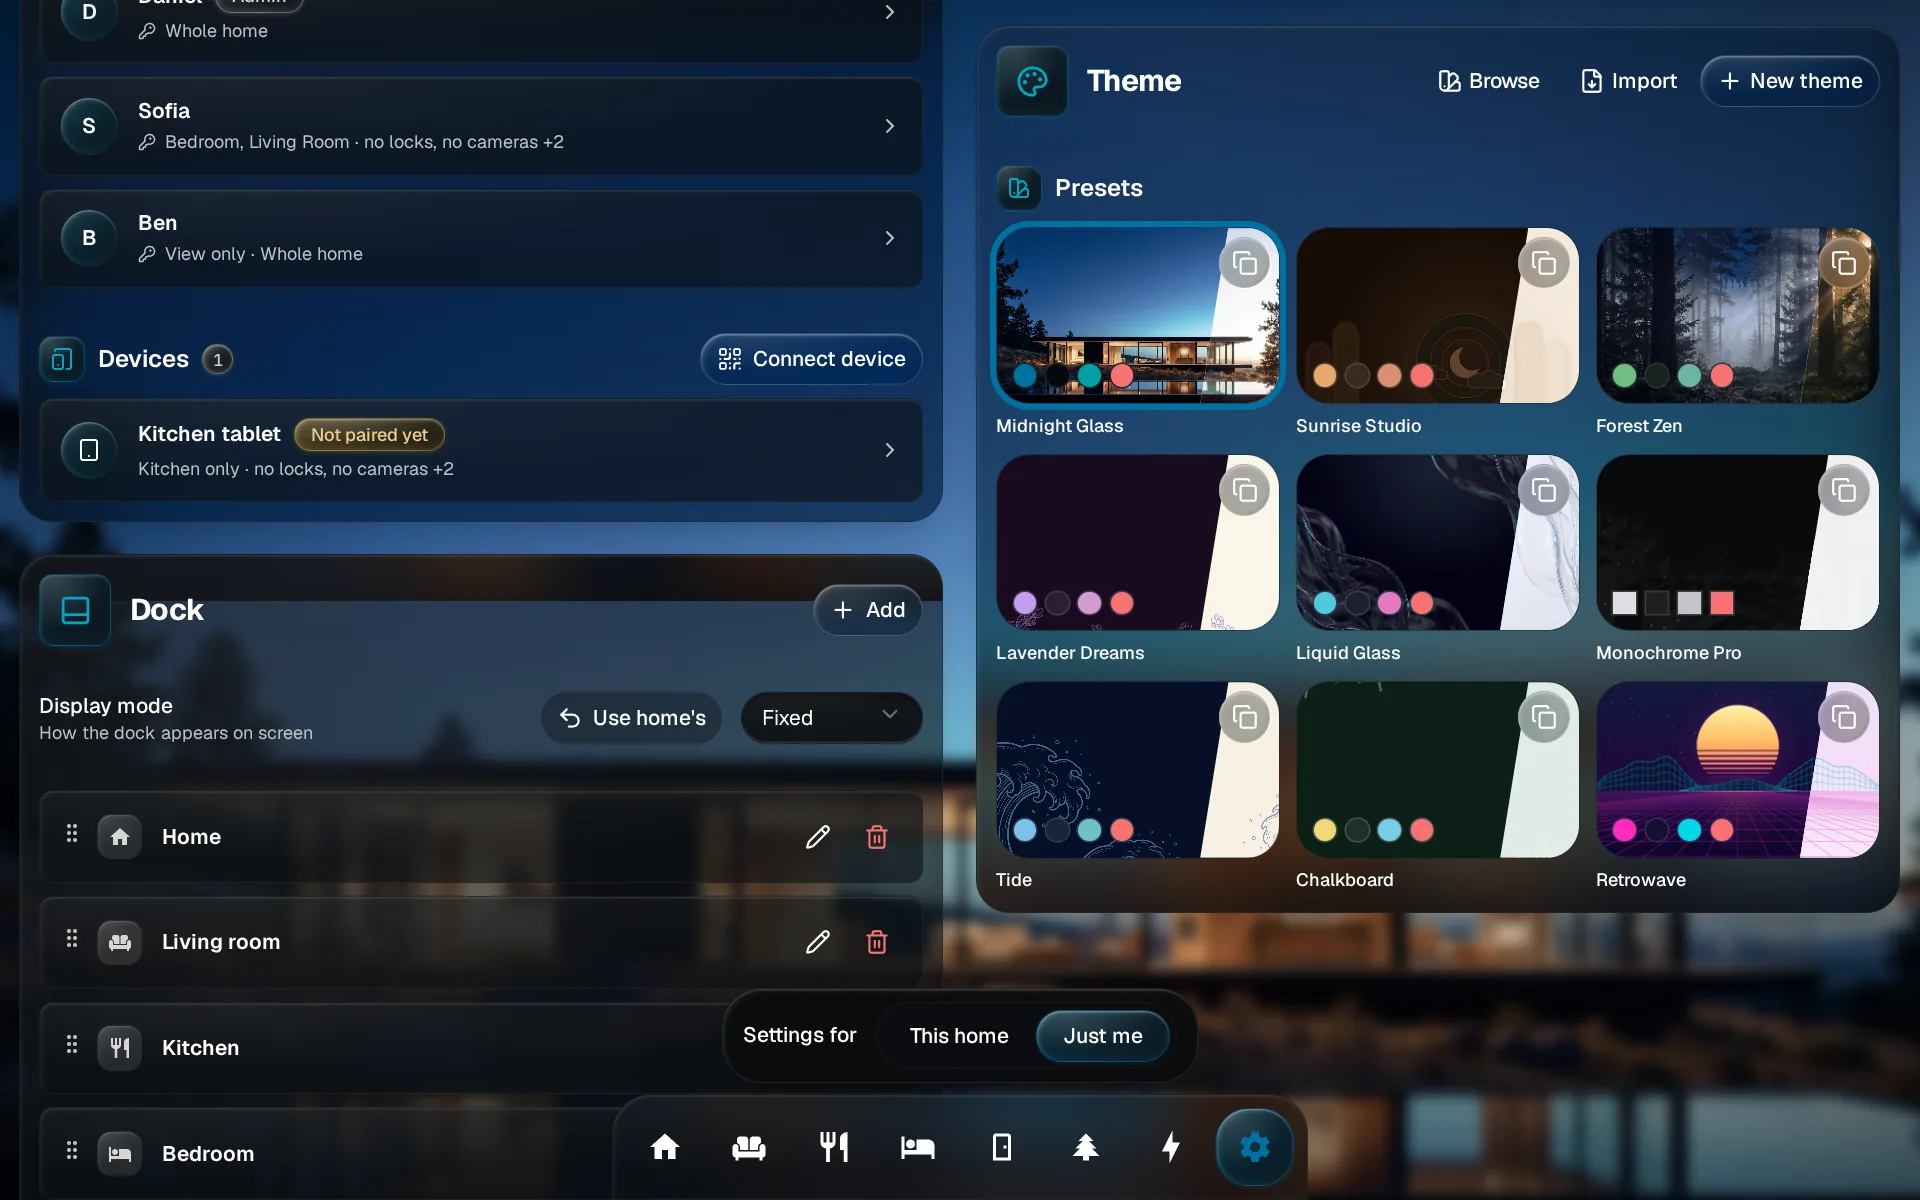Apply the Sunrise Studio theme thumbnail

coord(1437,316)
